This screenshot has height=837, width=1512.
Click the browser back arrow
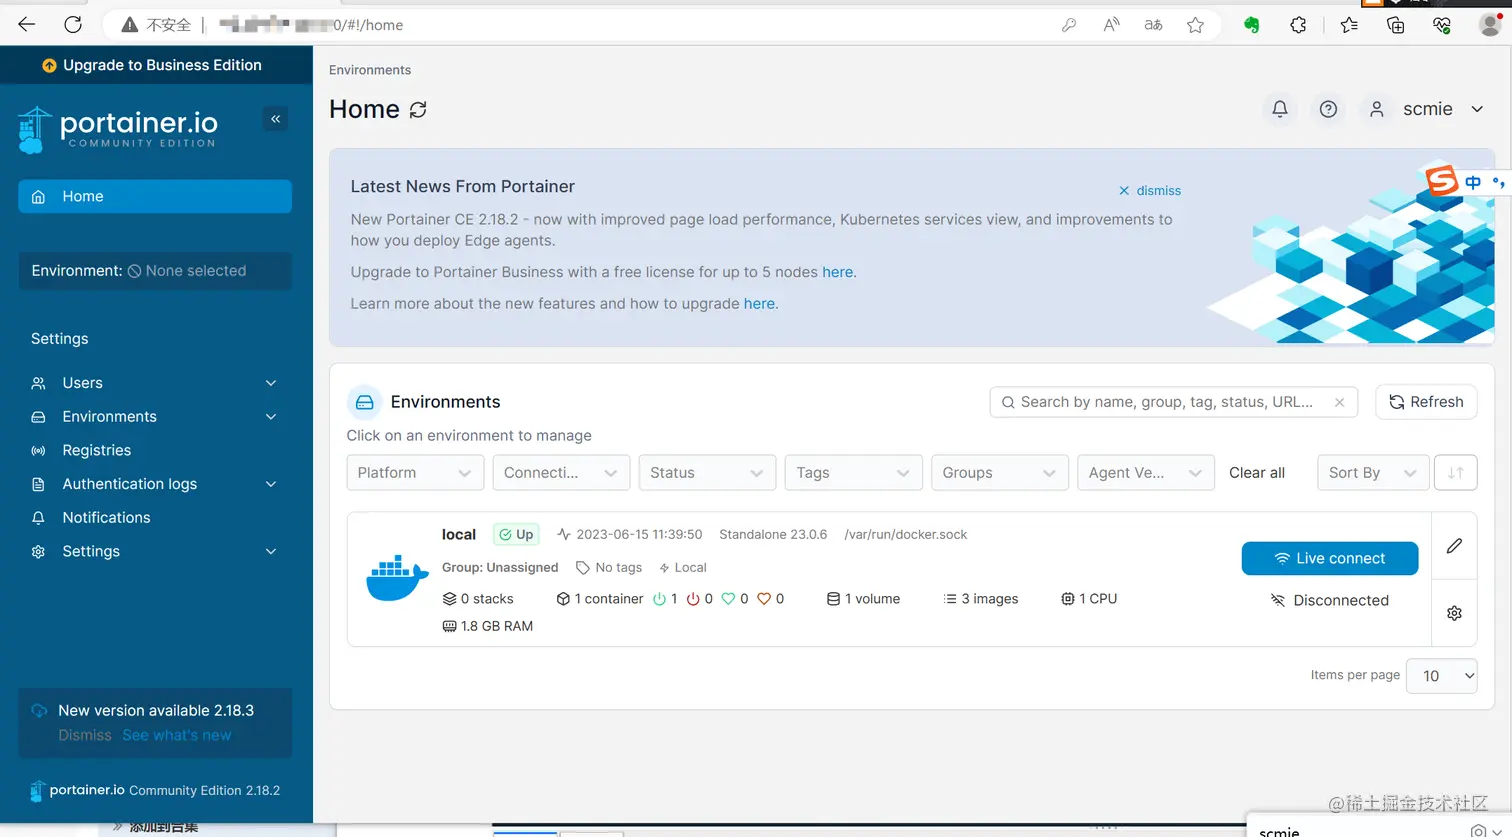click(x=27, y=25)
